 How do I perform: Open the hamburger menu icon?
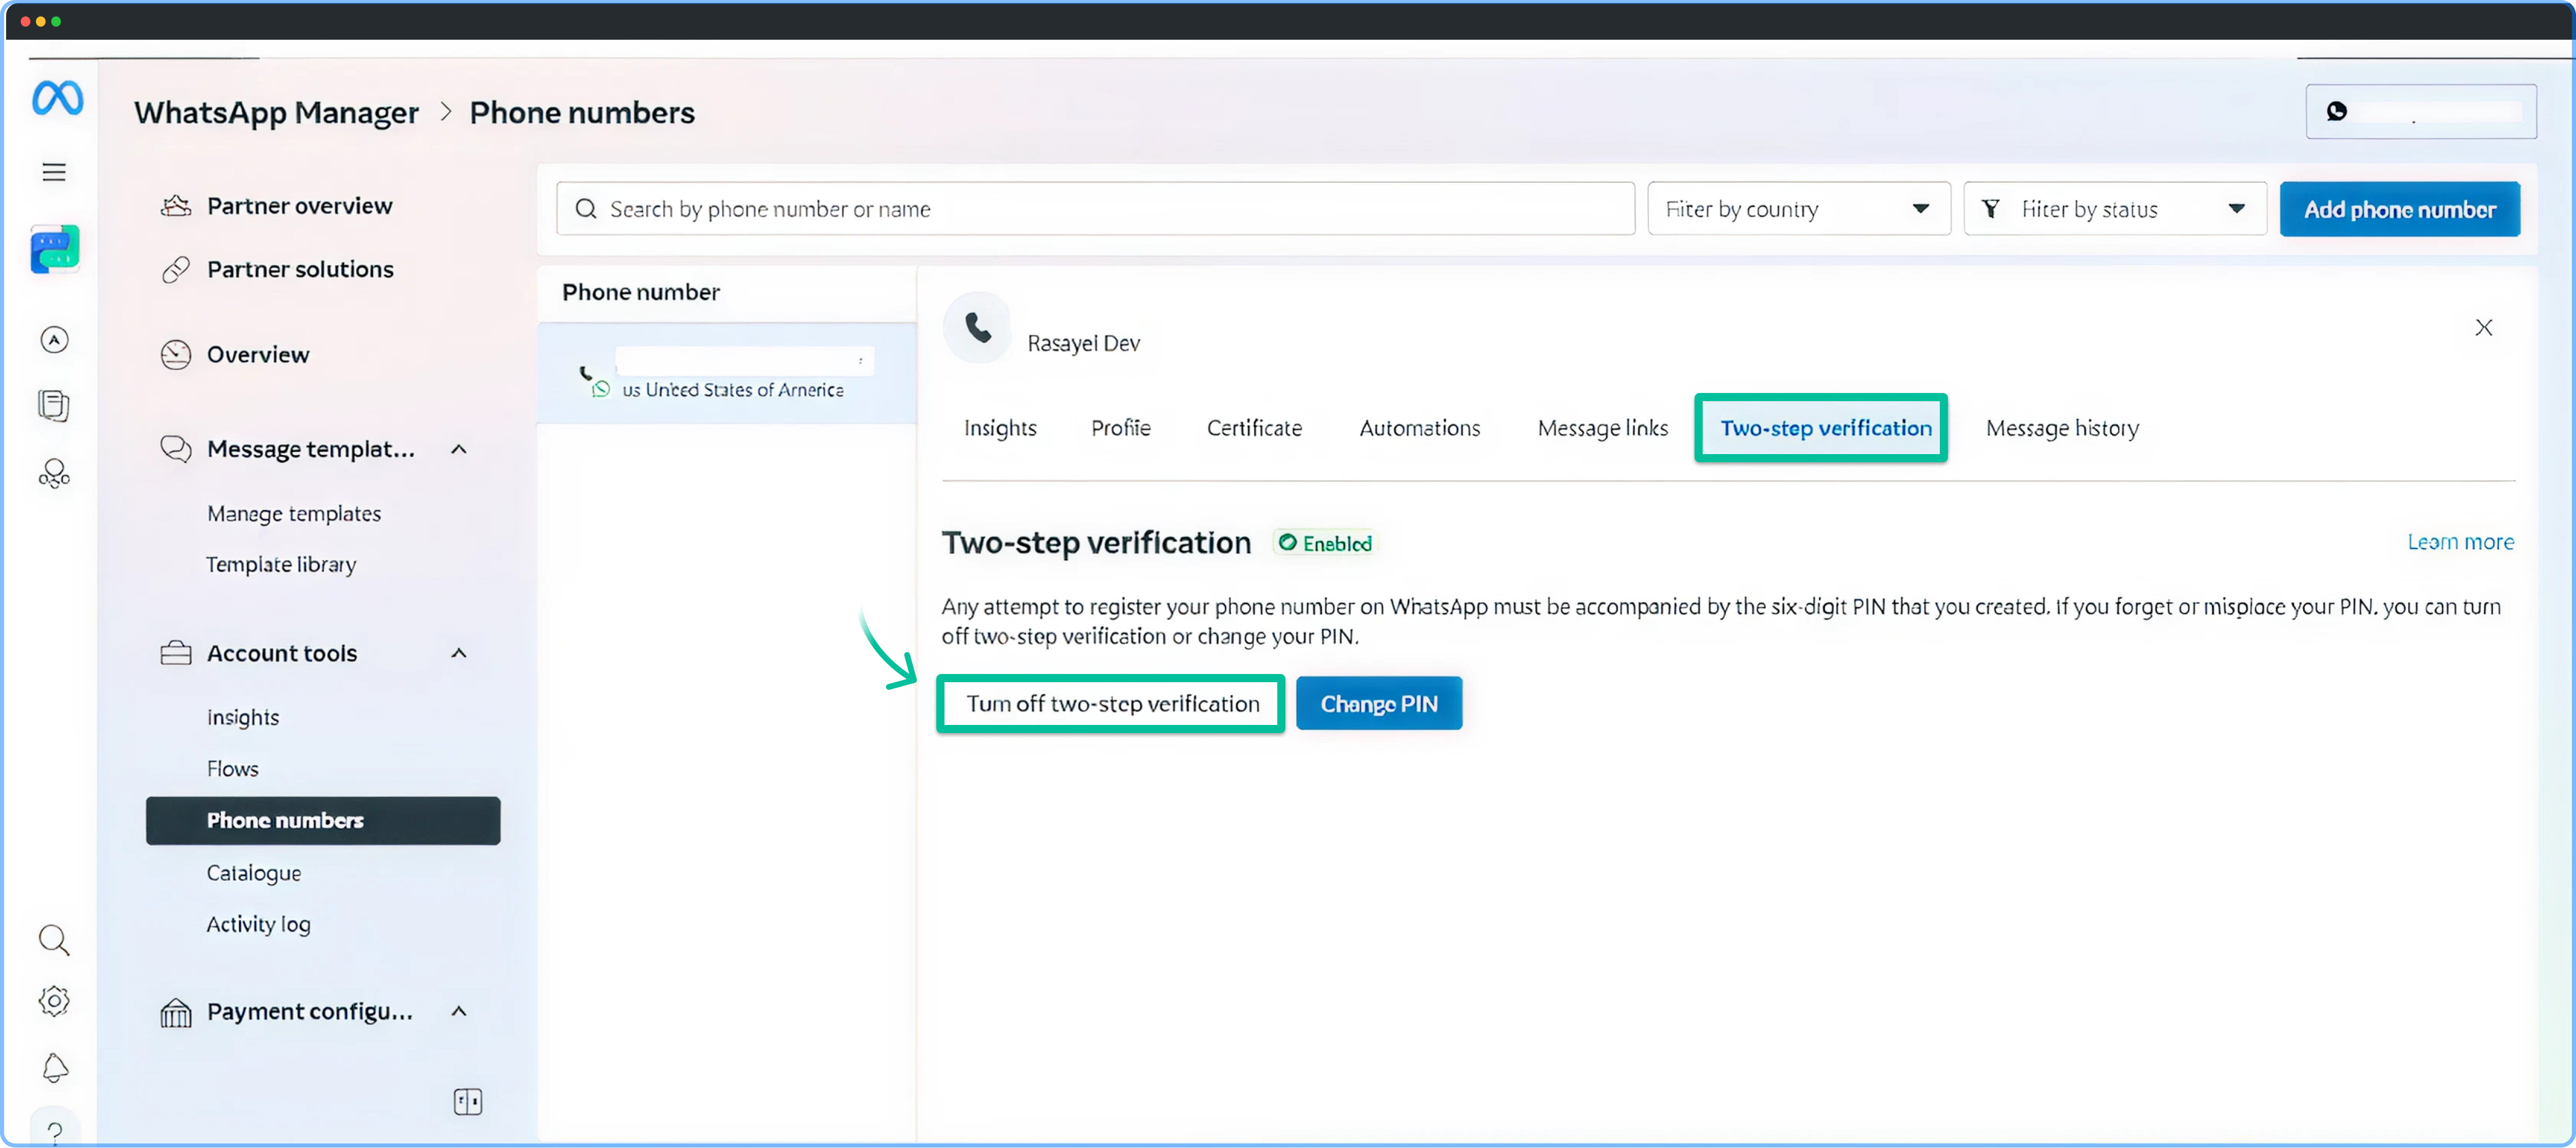point(54,172)
